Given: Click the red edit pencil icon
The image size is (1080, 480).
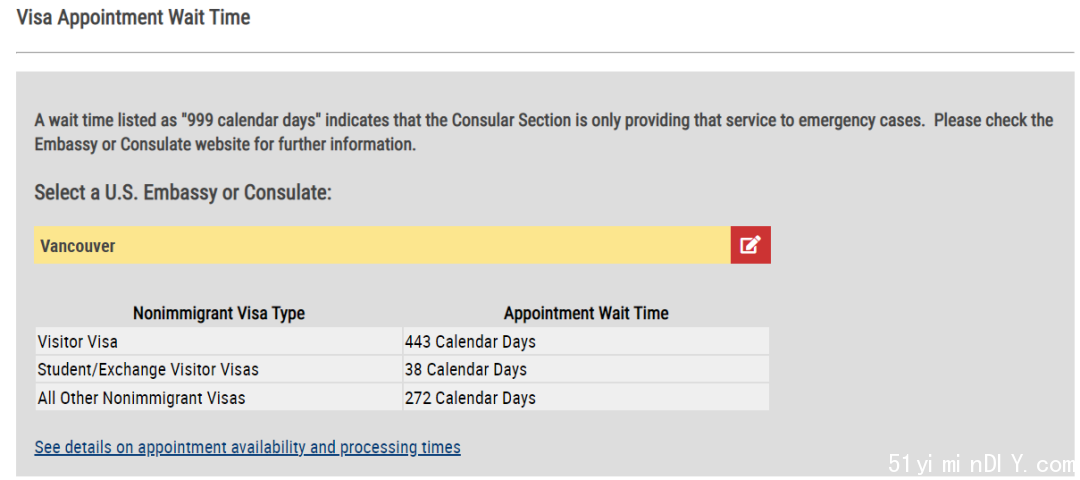Looking at the screenshot, I should 751,245.
